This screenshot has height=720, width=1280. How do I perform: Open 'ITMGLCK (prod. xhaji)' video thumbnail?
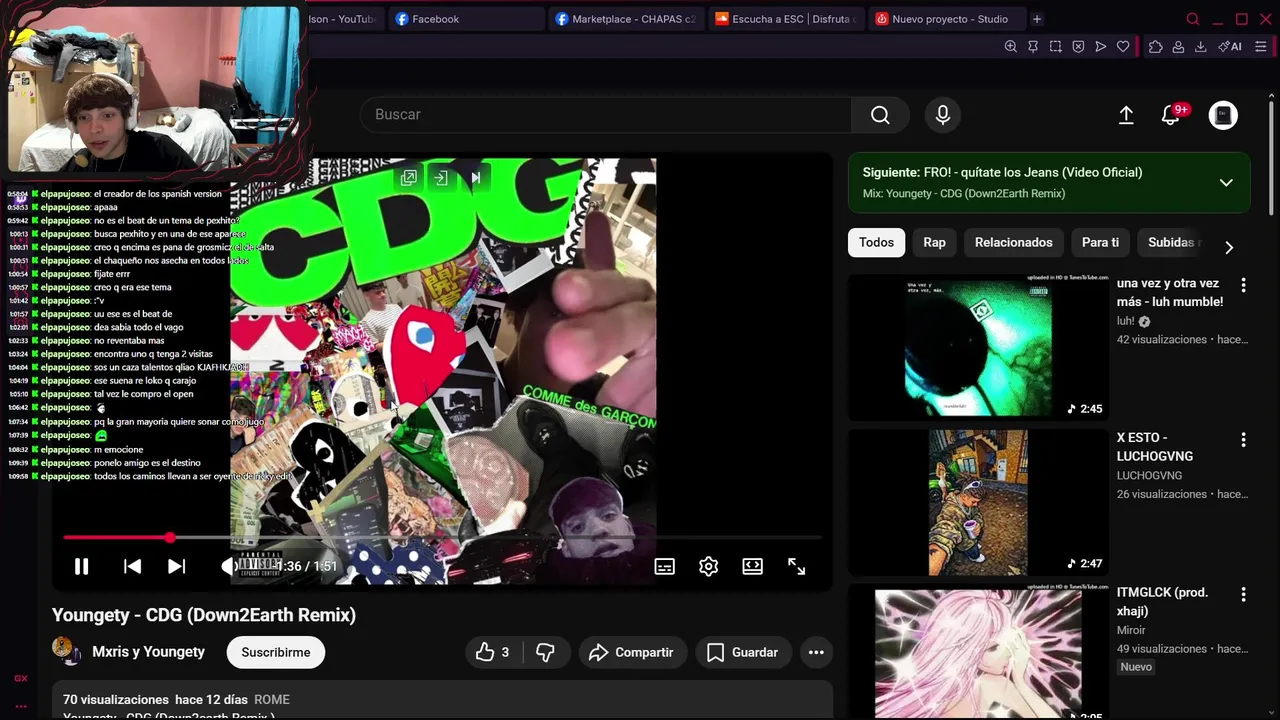(x=978, y=652)
